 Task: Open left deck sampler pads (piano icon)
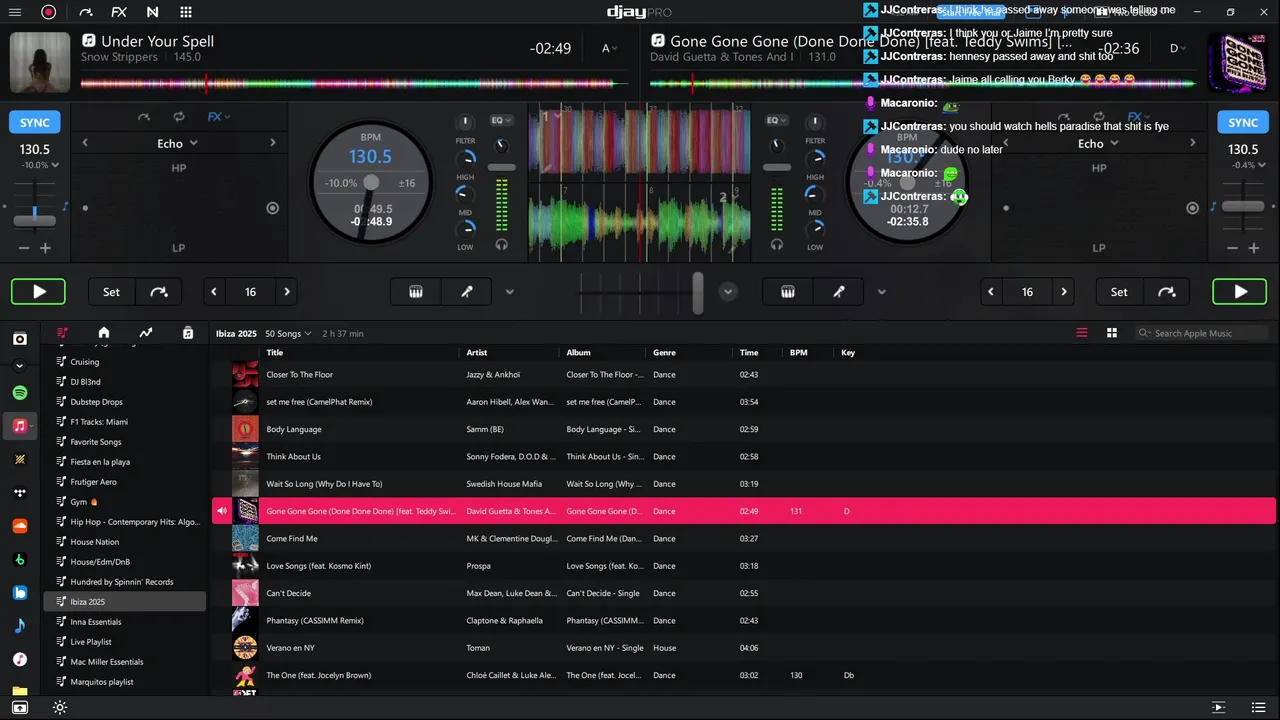pyautogui.click(x=416, y=292)
